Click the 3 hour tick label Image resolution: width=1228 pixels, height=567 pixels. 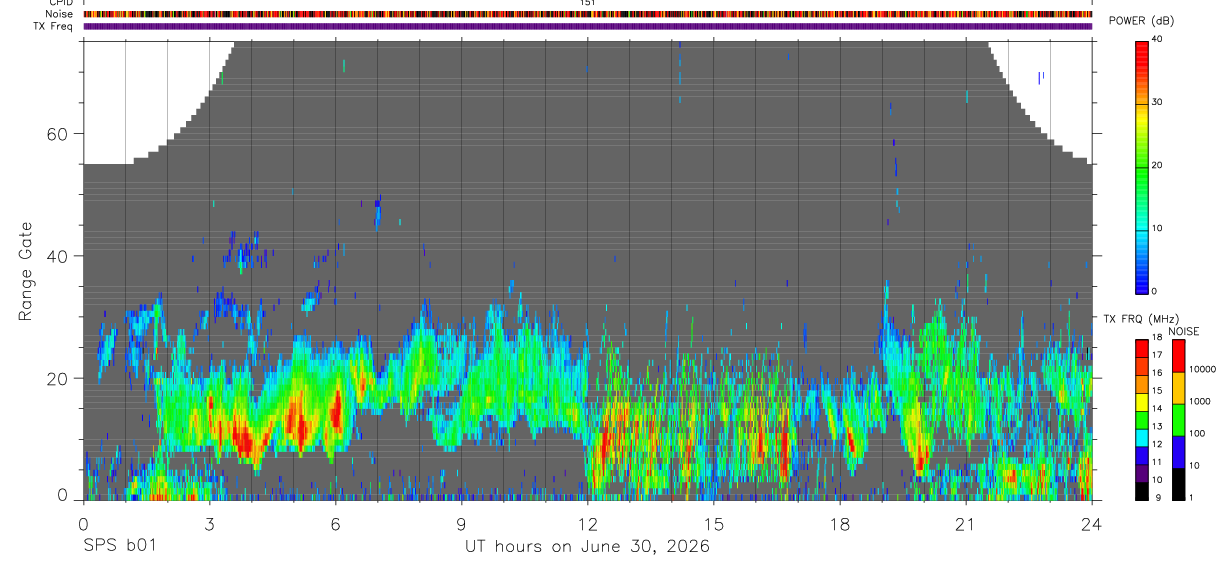[x=209, y=524]
